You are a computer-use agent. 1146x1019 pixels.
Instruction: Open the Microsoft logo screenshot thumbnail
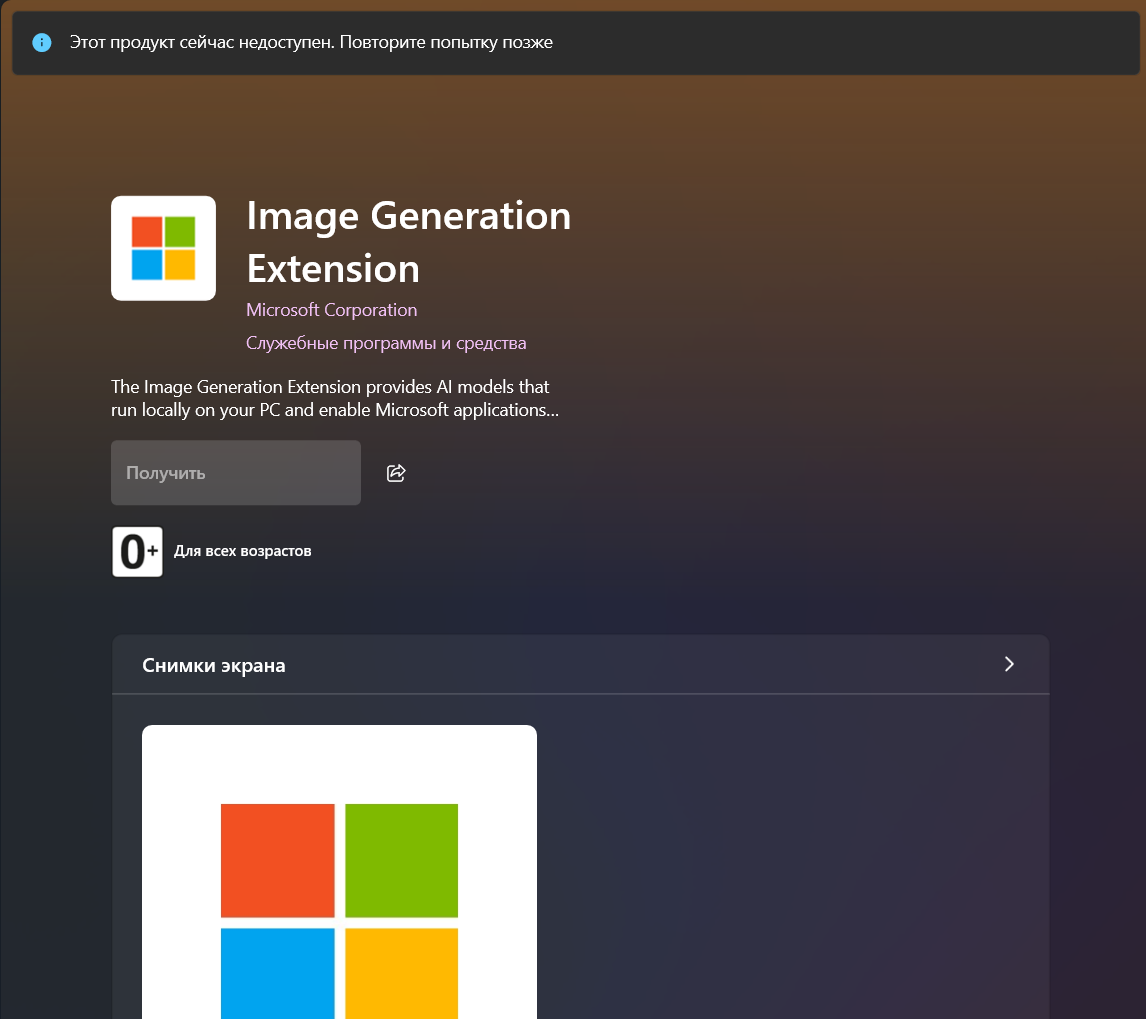click(339, 871)
